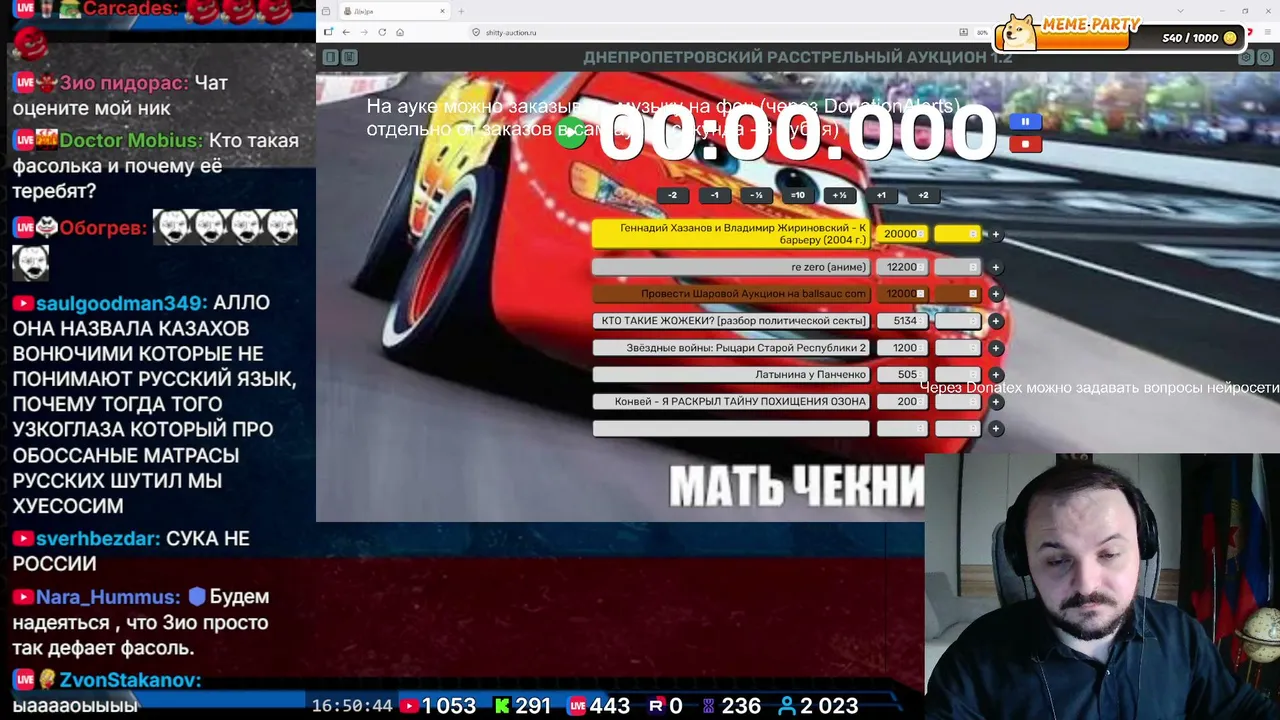This screenshot has width=1280, height=720.
Task: Click the -½ timer button
Action: 756,195
